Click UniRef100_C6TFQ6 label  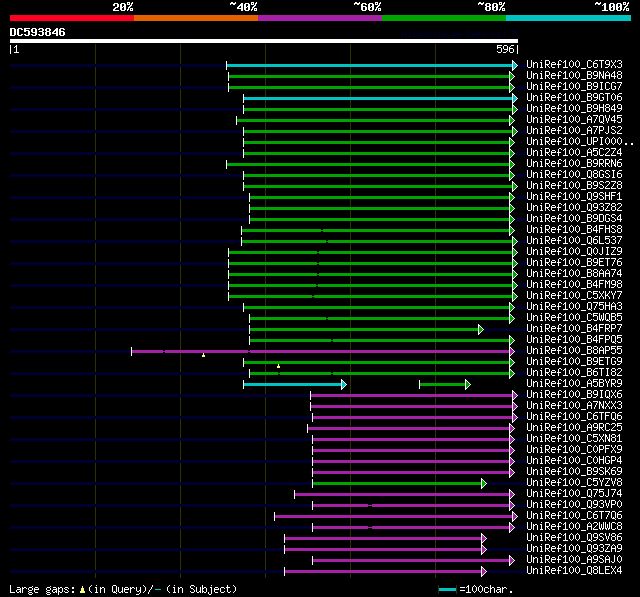tap(574, 417)
